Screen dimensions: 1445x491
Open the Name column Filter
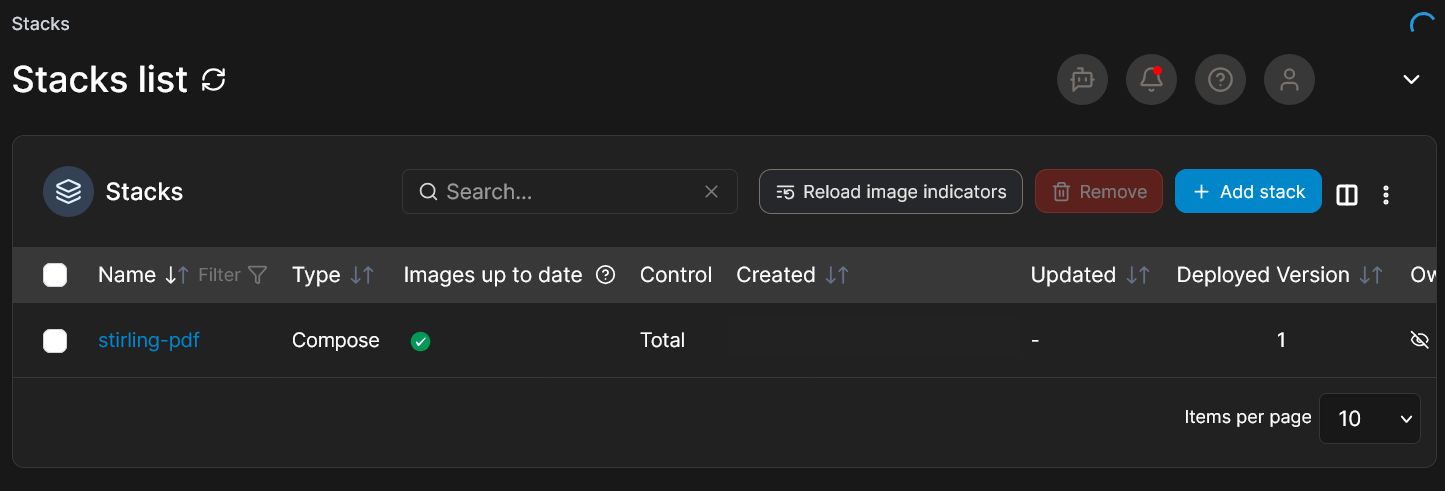233,275
